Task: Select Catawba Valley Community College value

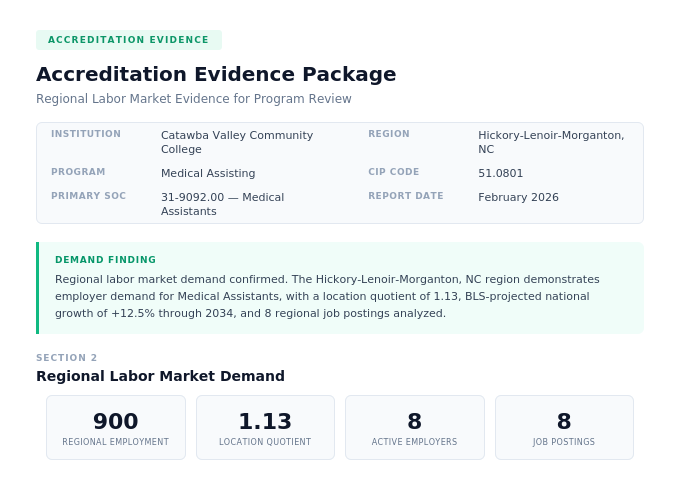Action: click(237, 142)
